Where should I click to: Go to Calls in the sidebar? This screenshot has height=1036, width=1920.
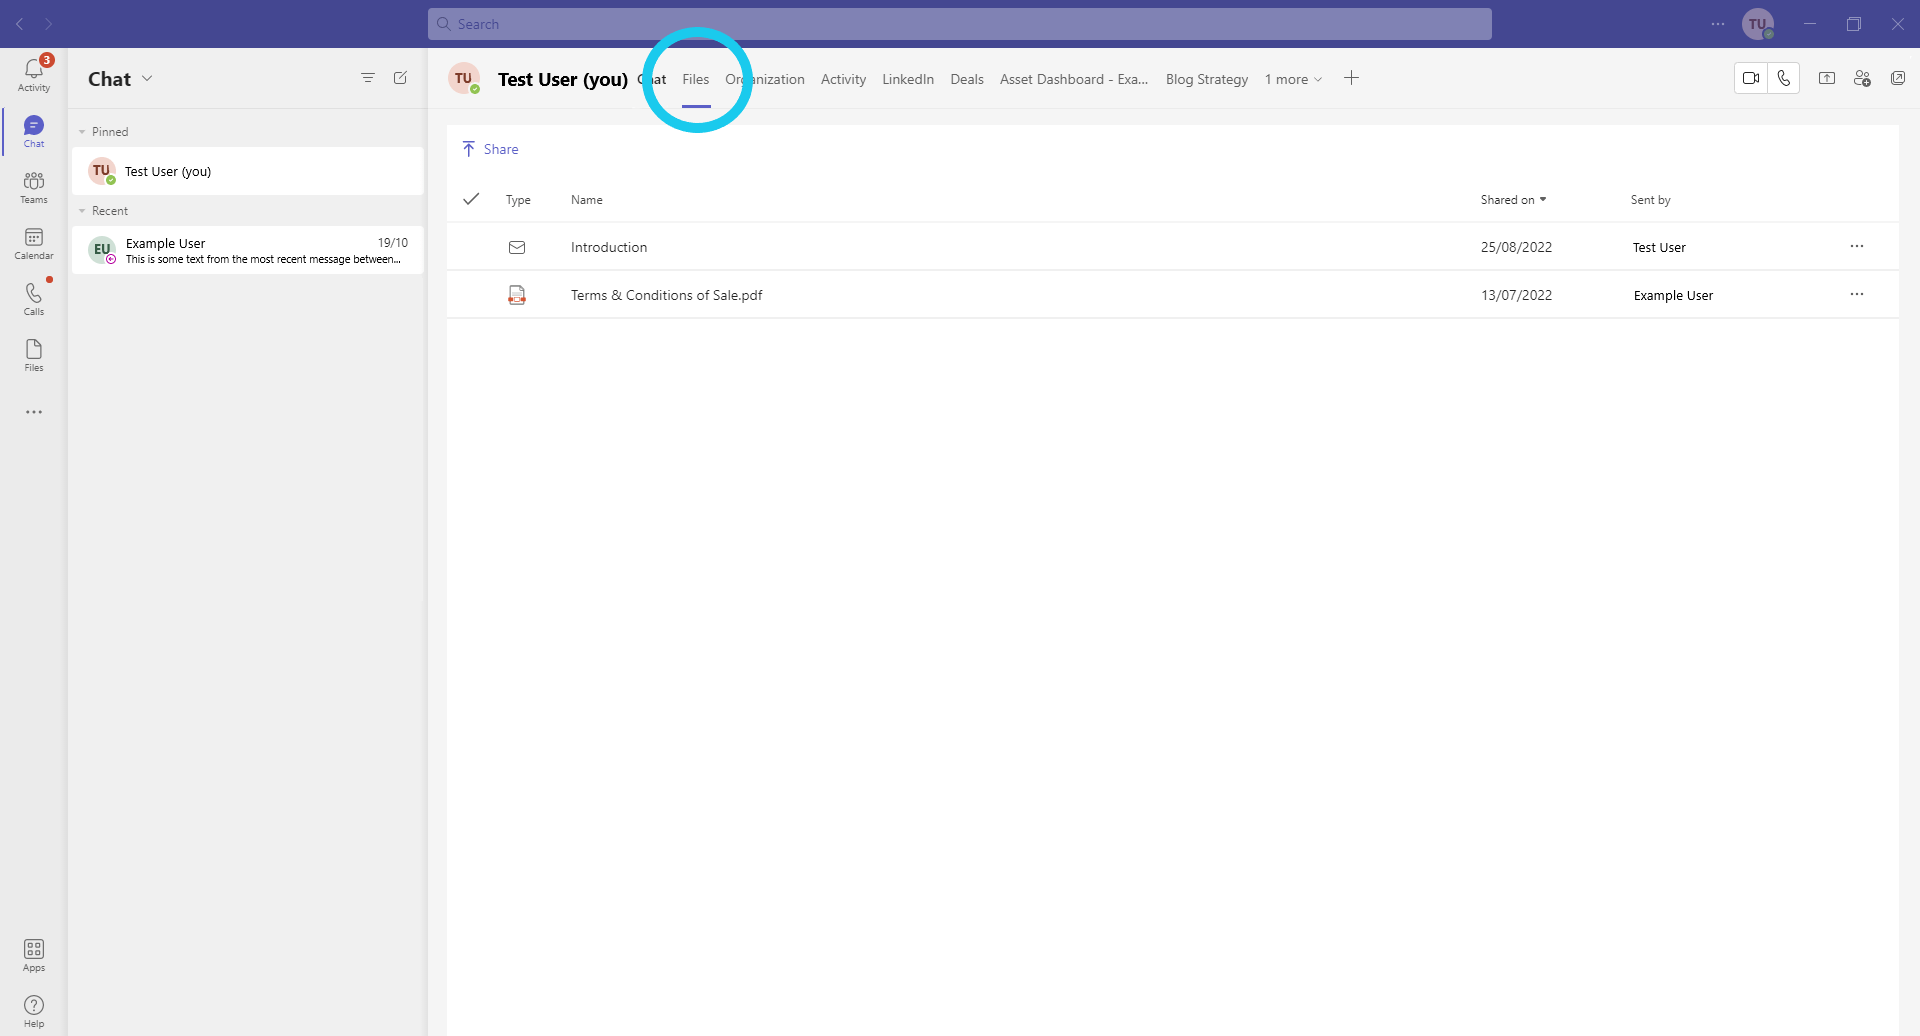pos(34,299)
